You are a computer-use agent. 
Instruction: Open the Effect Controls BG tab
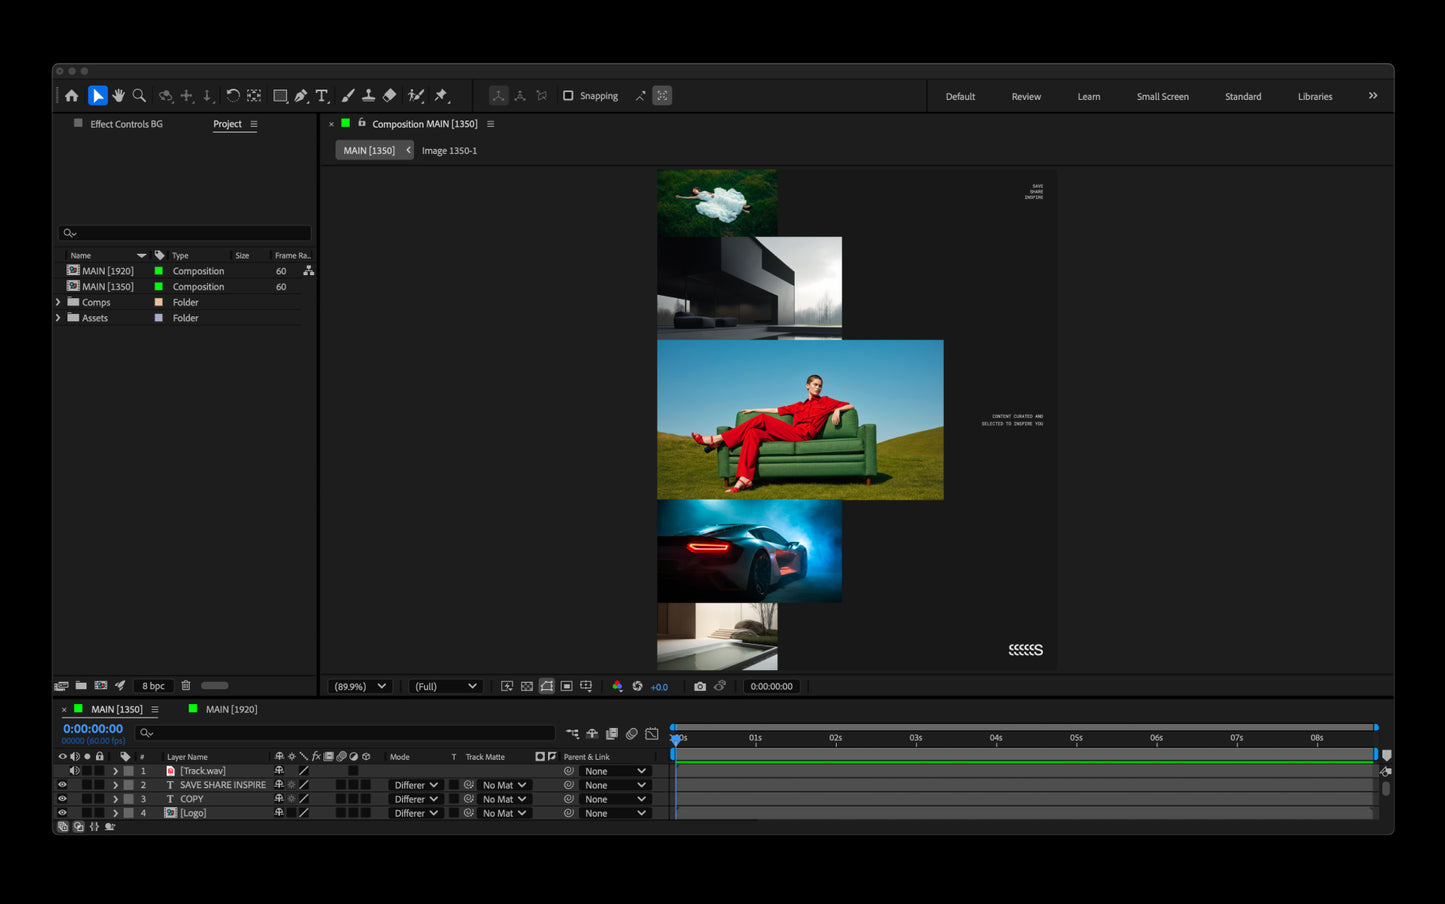click(x=126, y=124)
